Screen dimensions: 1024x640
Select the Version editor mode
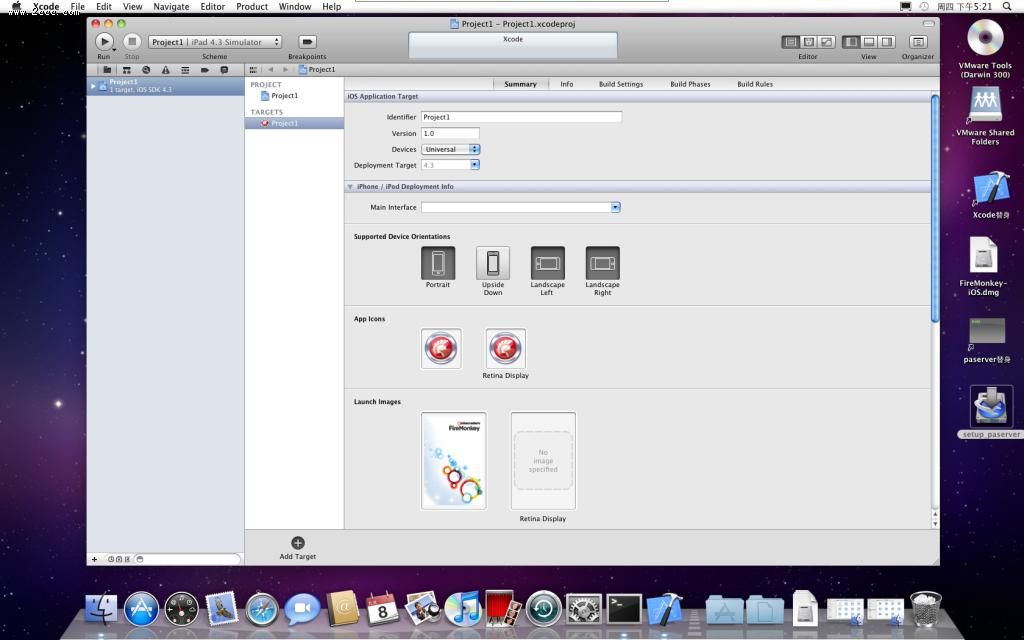827,42
